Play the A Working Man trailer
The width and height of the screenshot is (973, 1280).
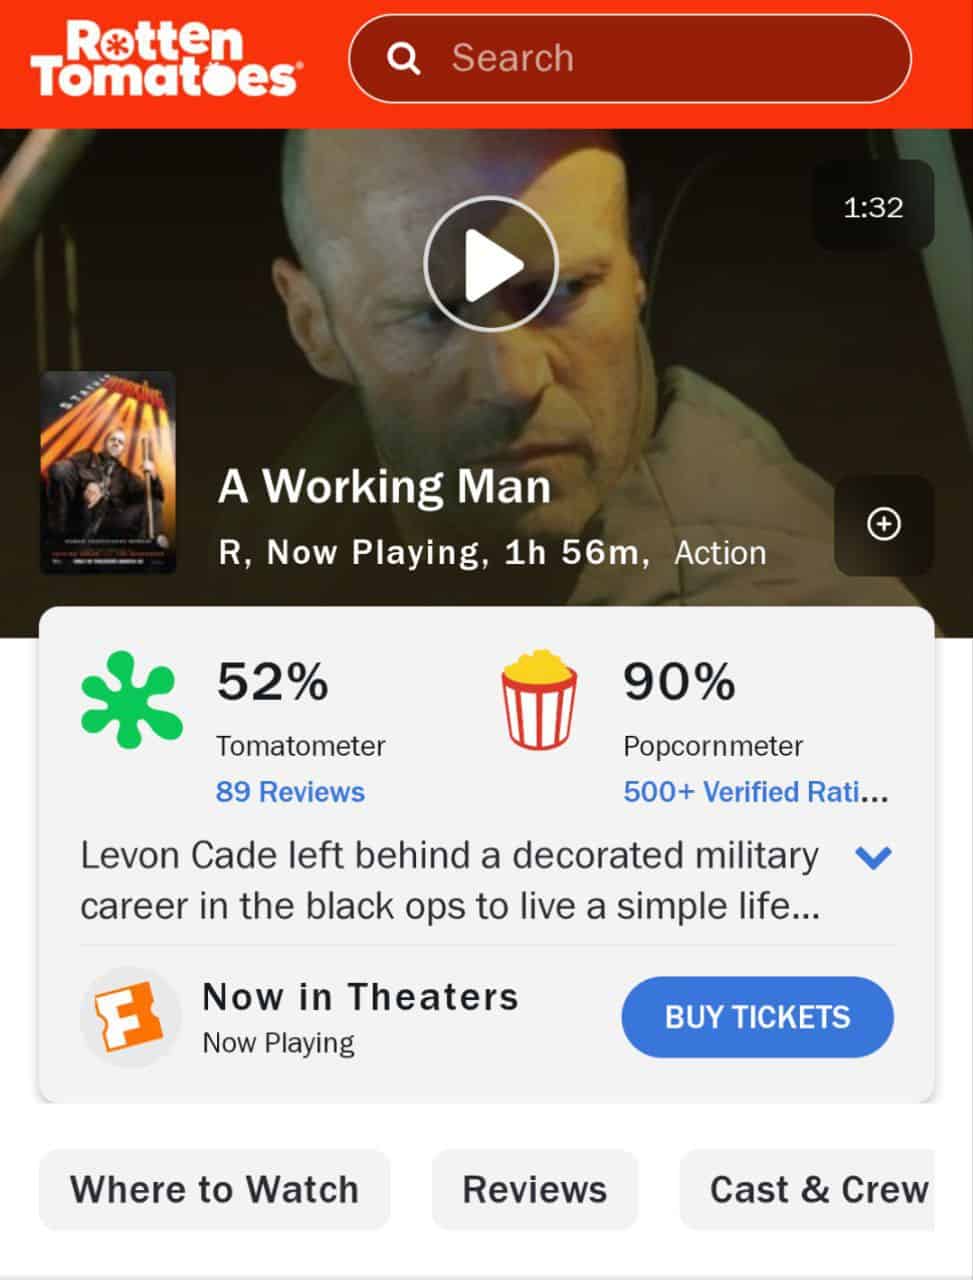pos(490,264)
